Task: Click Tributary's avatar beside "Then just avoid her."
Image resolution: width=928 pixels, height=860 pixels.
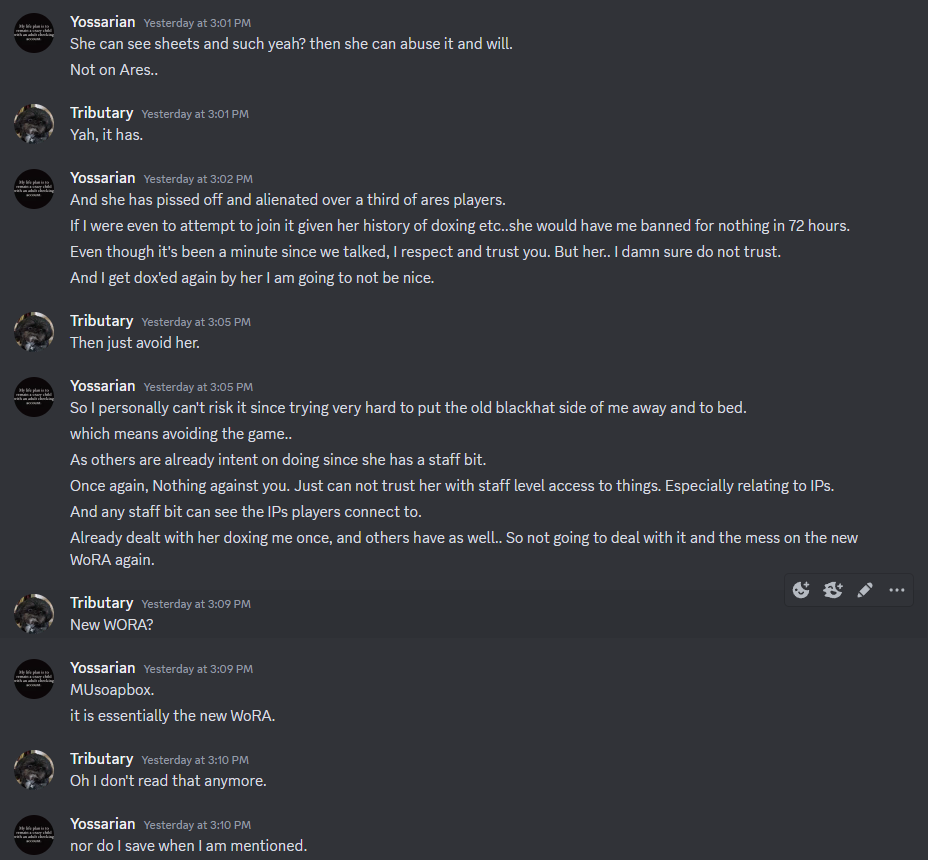Action: [33, 332]
